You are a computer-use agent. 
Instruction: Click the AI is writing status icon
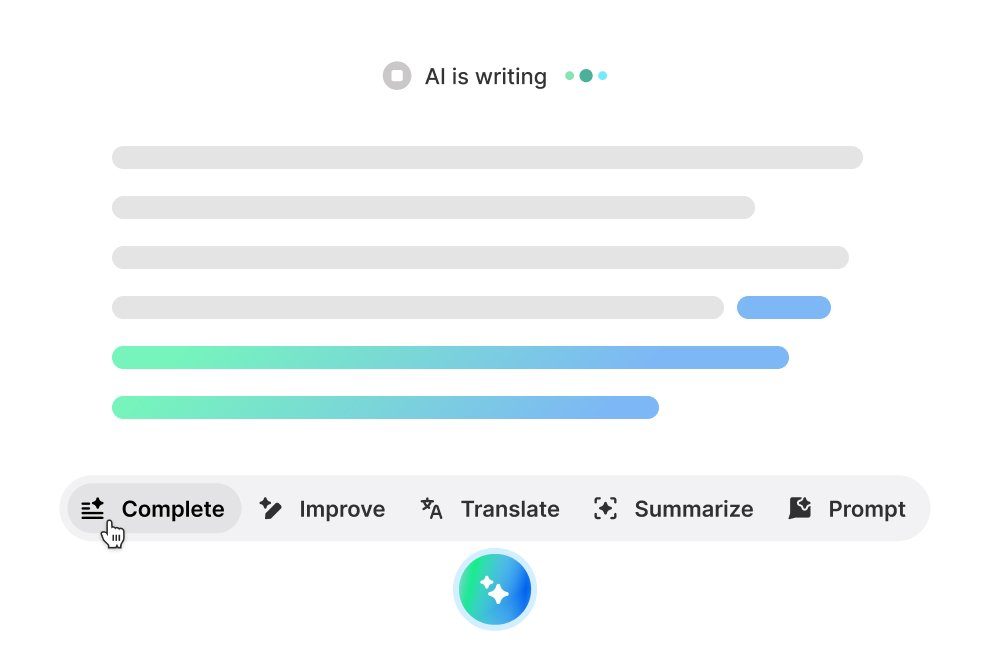click(x=396, y=75)
